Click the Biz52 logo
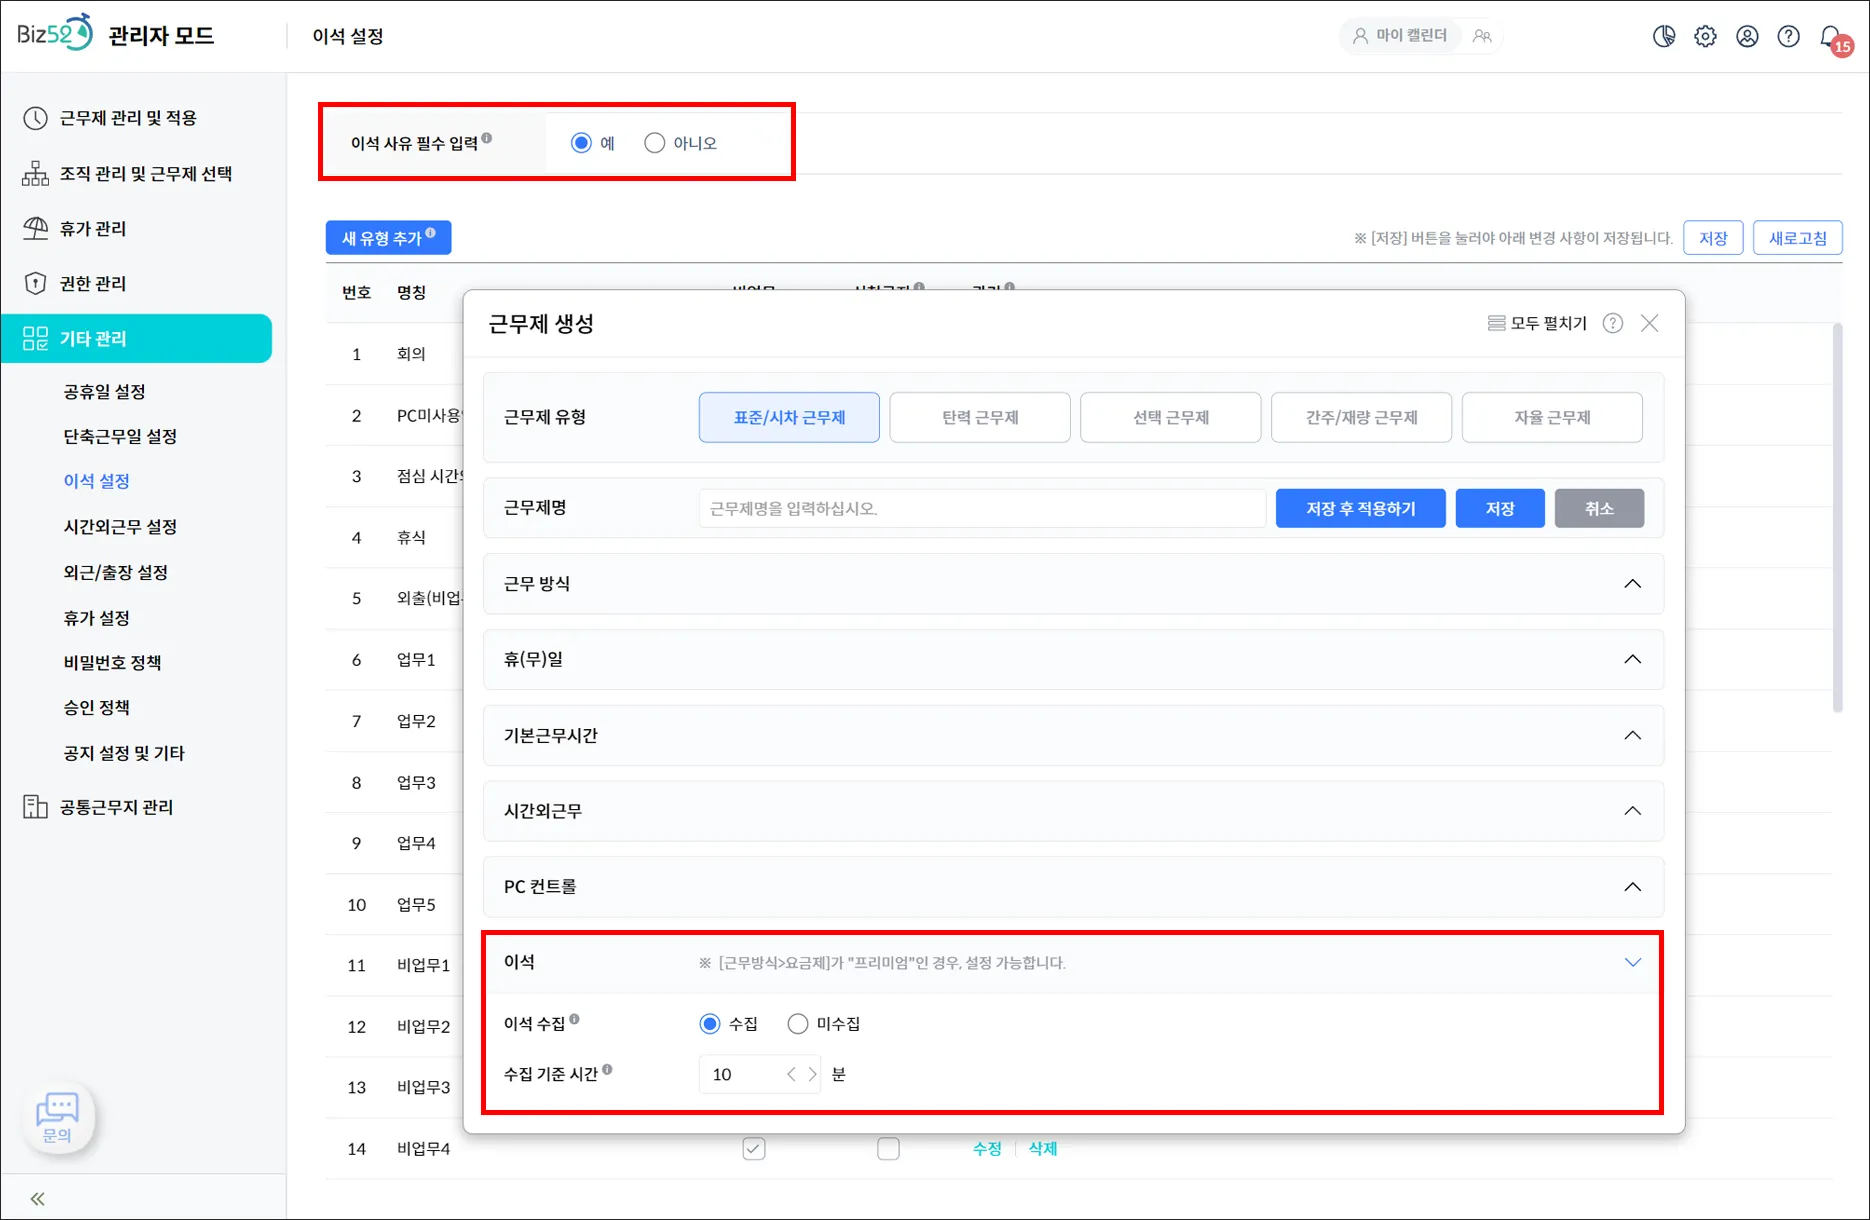The image size is (1870, 1220). [55, 34]
